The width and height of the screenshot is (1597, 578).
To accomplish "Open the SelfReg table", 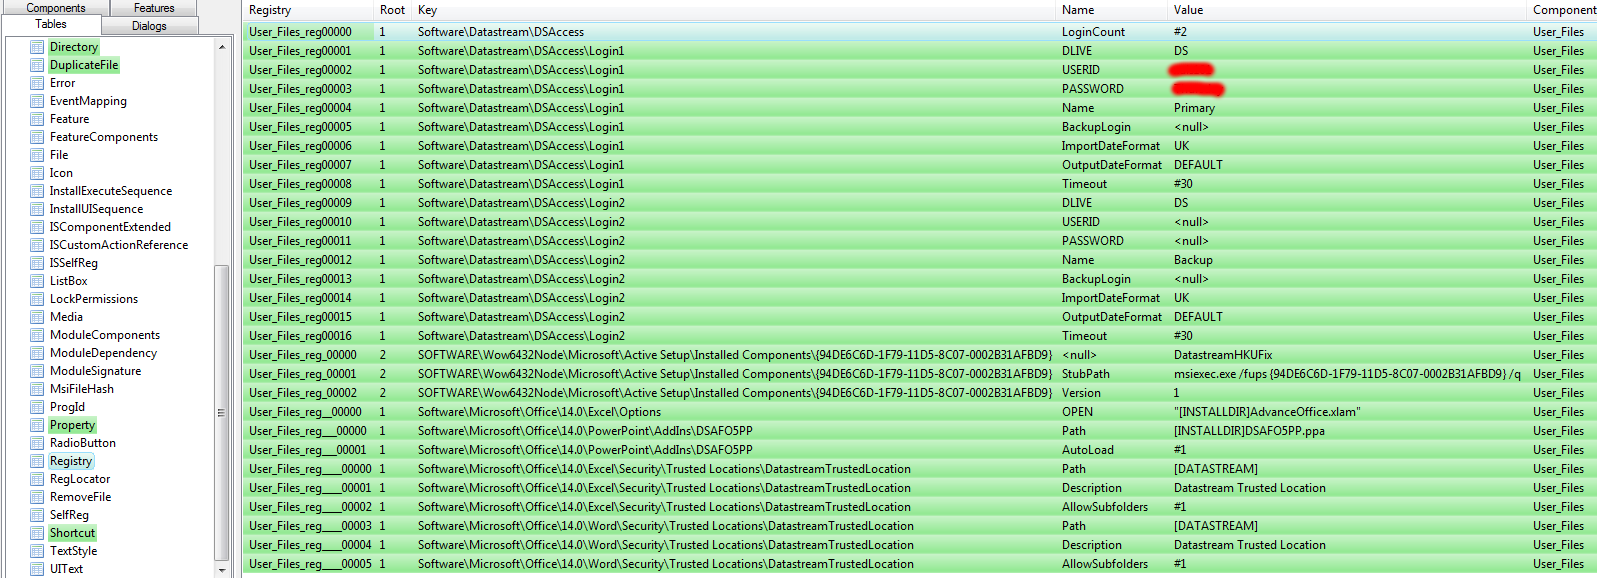I will click(x=69, y=515).
